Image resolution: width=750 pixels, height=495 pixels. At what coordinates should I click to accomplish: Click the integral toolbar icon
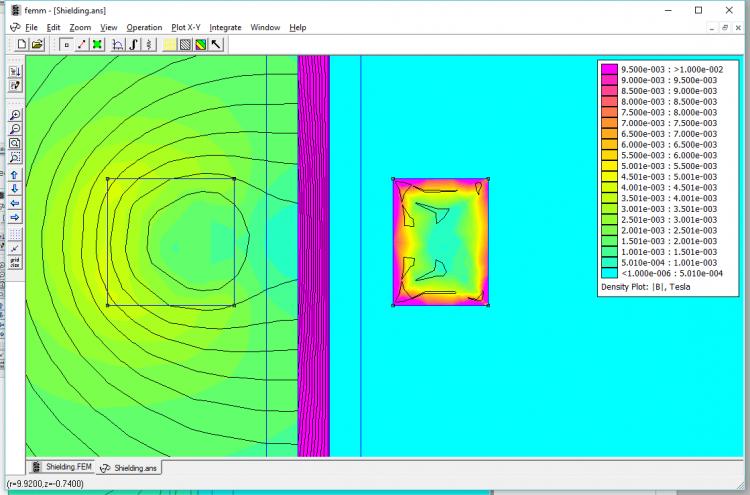pyautogui.click(x=133, y=44)
